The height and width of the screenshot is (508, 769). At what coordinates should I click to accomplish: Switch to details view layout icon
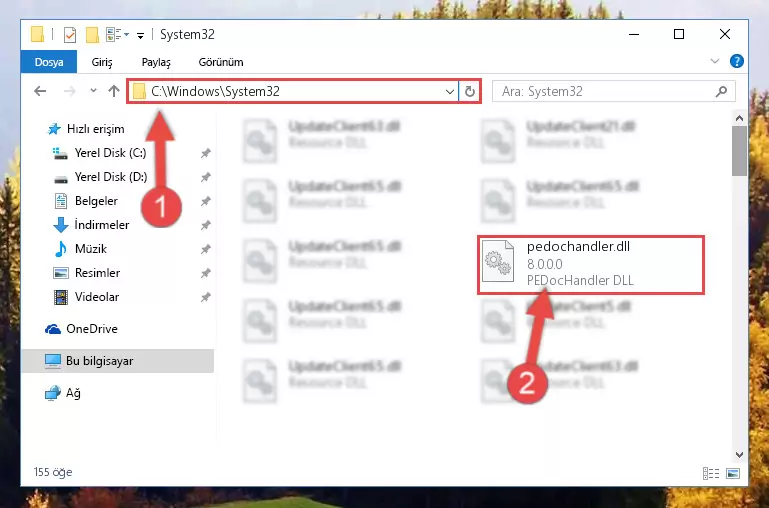[711, 473]
